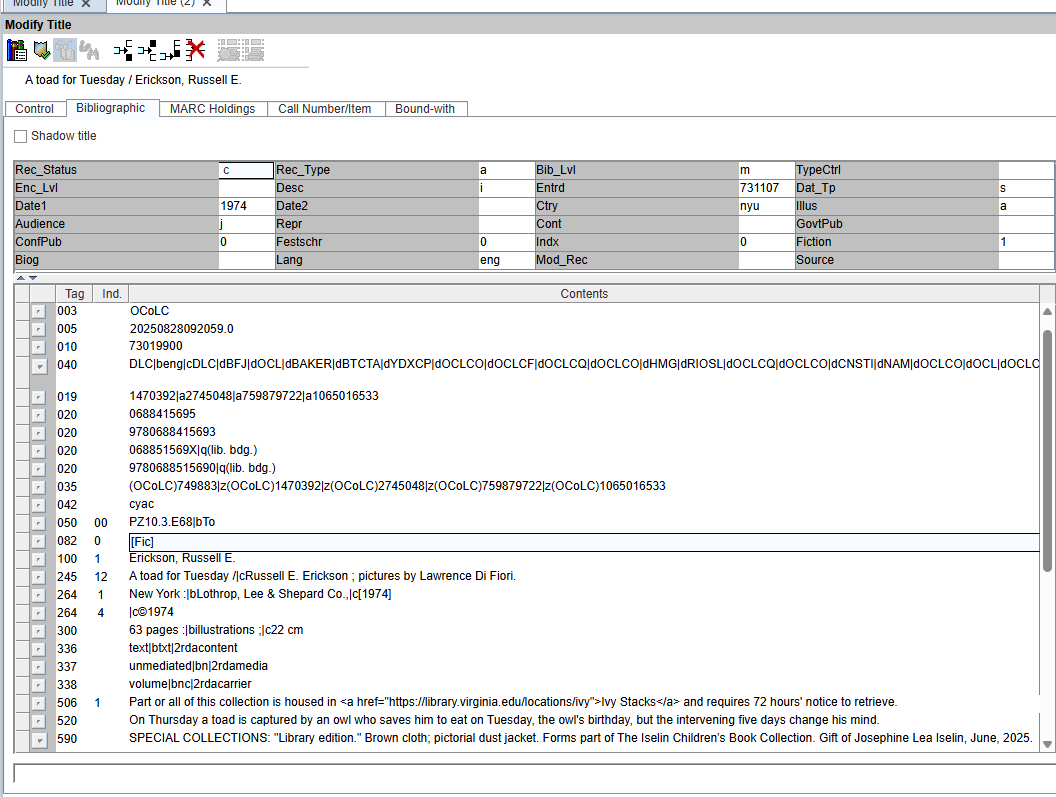Image resolution: width=1056 pixels, height=797 pixels.
Task: Switch to the Control tab
Action: pos(34,108)
